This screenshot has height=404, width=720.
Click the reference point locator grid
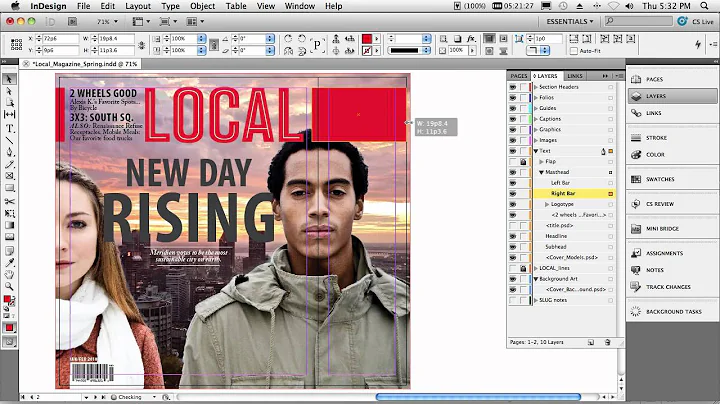[x=16, y=44]
